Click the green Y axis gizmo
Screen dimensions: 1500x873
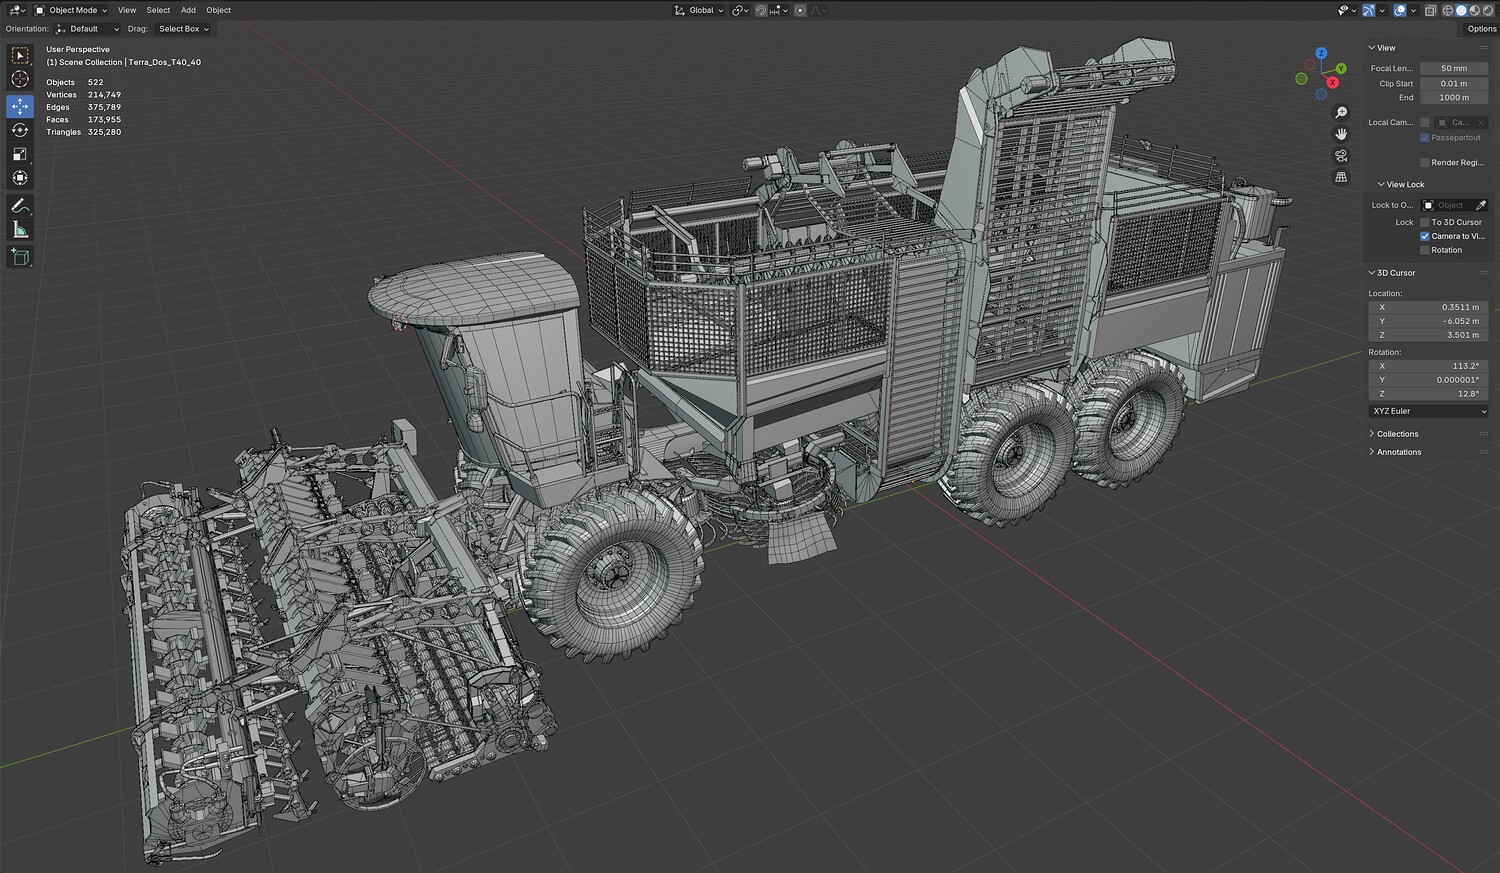[1341, 68]
